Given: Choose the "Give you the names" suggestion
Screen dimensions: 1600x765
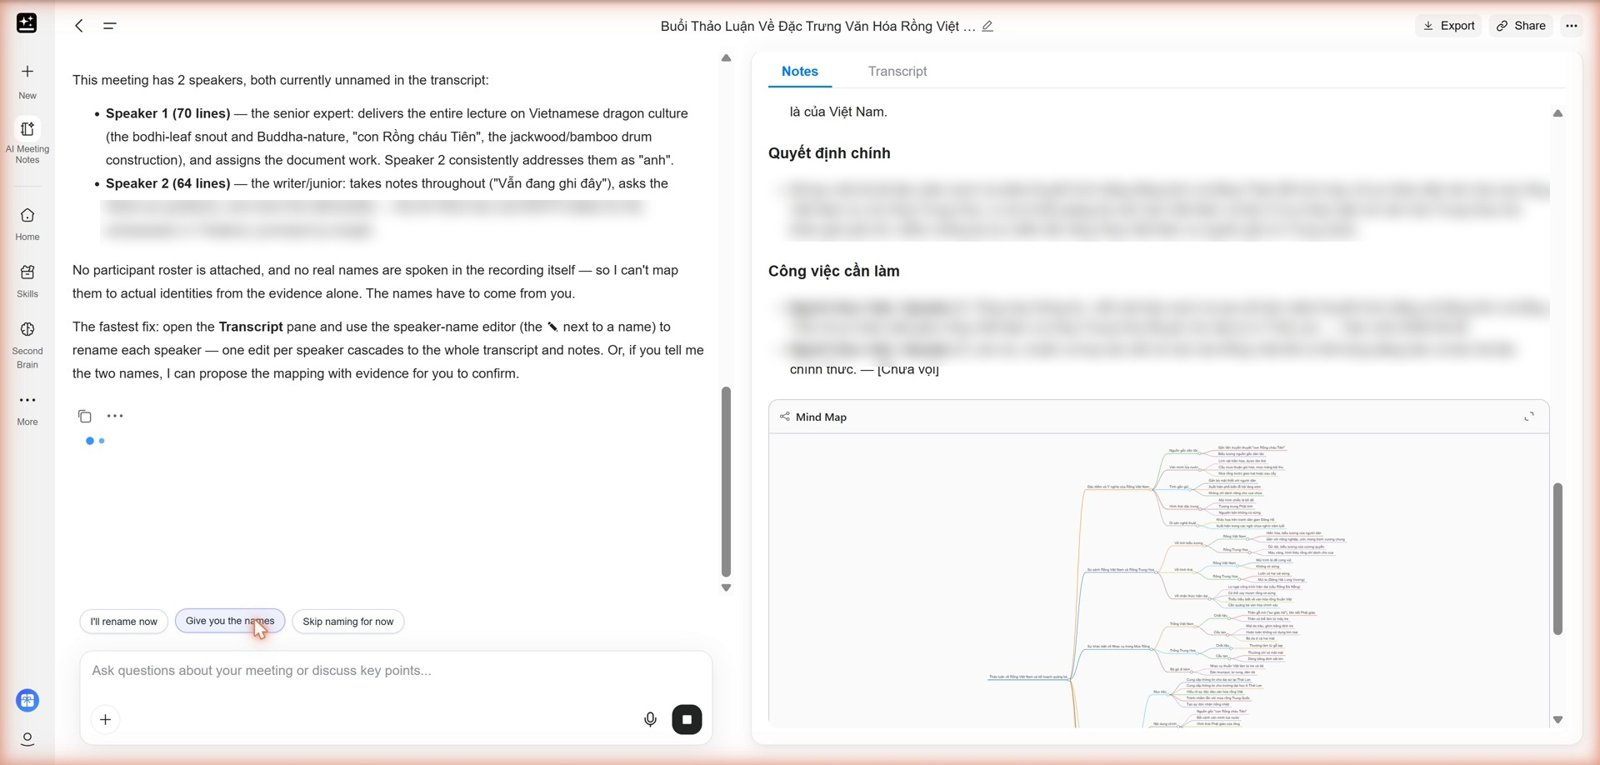Looking at the screenshot, I should point(230,621).
